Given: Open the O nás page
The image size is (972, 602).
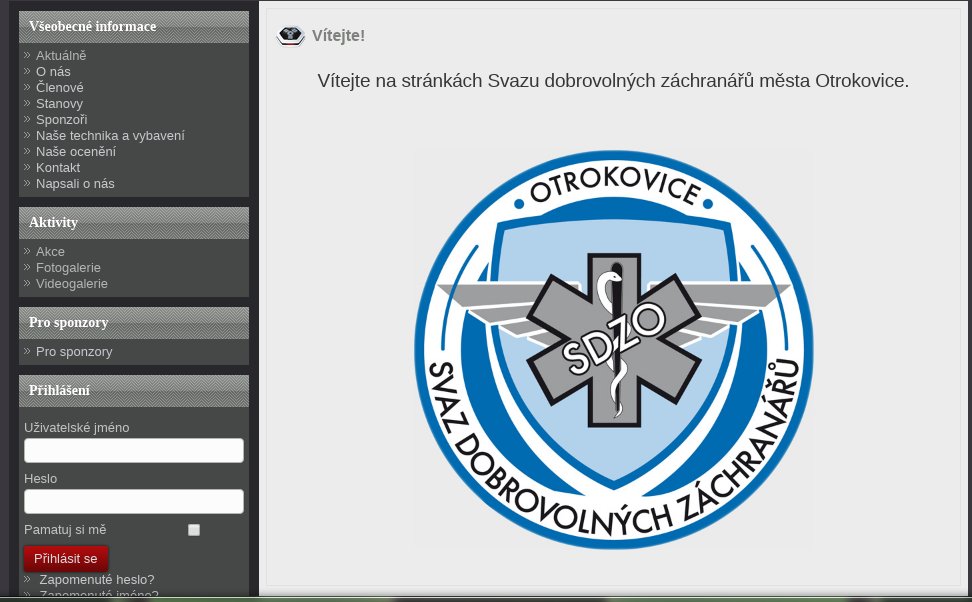Looking at the screenshot, I should [53, 72].
